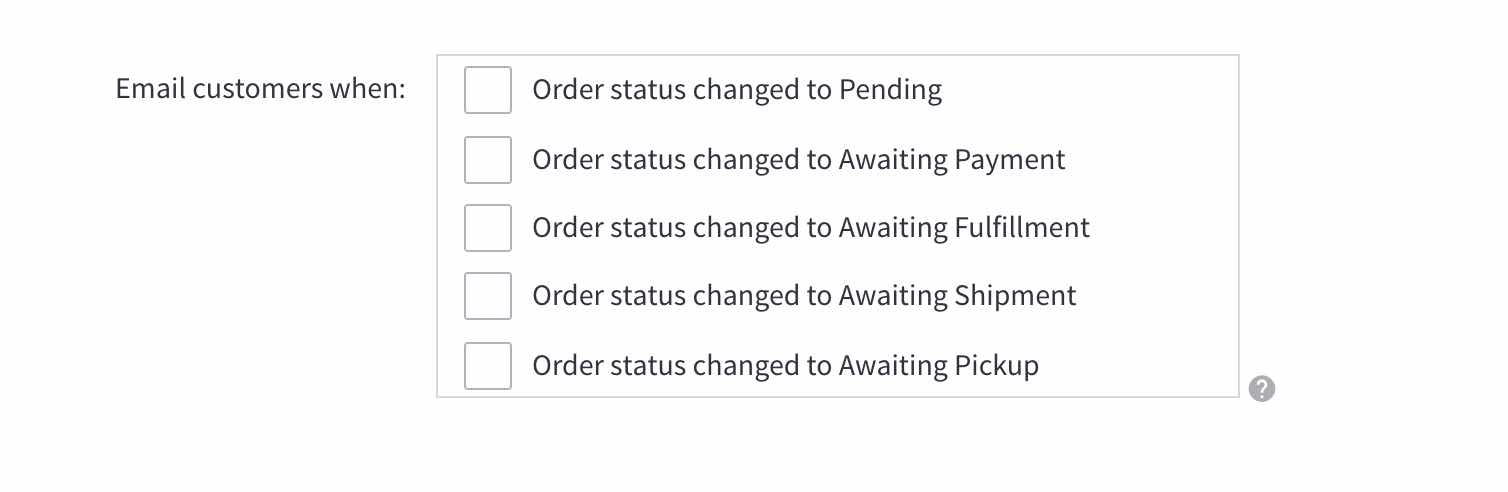
Task: Click the "Order status changed to Awaiting Fulfillment" label
Action: [x=810, y=228]
